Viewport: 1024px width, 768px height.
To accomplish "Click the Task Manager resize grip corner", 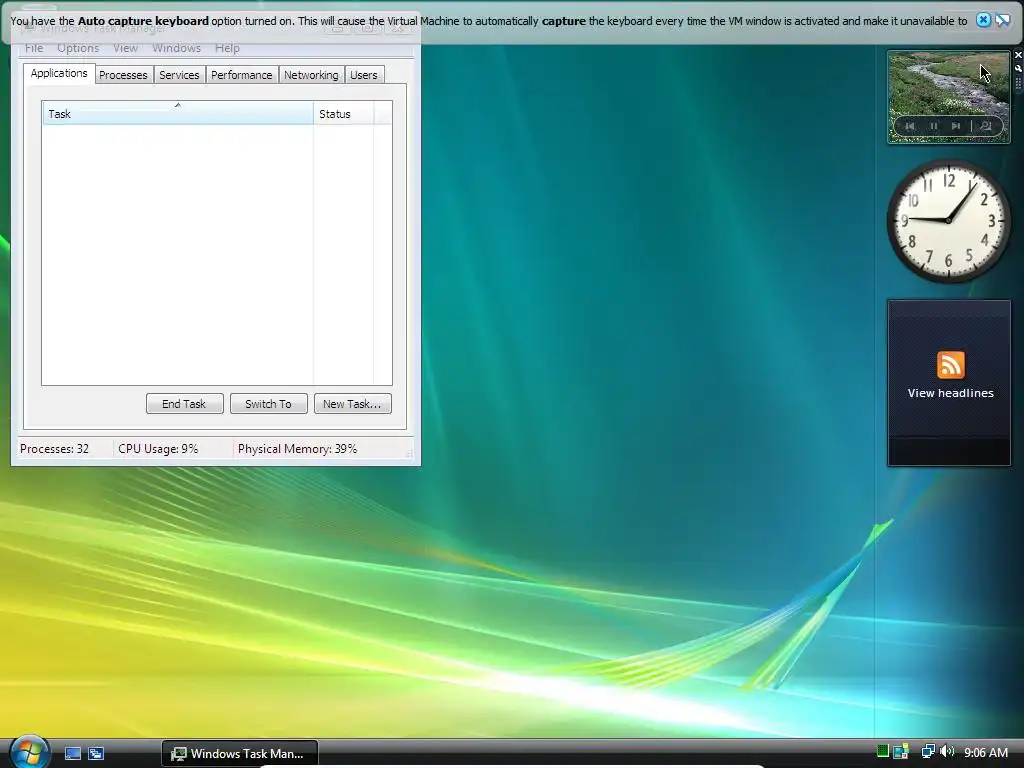I will (409, 453).
